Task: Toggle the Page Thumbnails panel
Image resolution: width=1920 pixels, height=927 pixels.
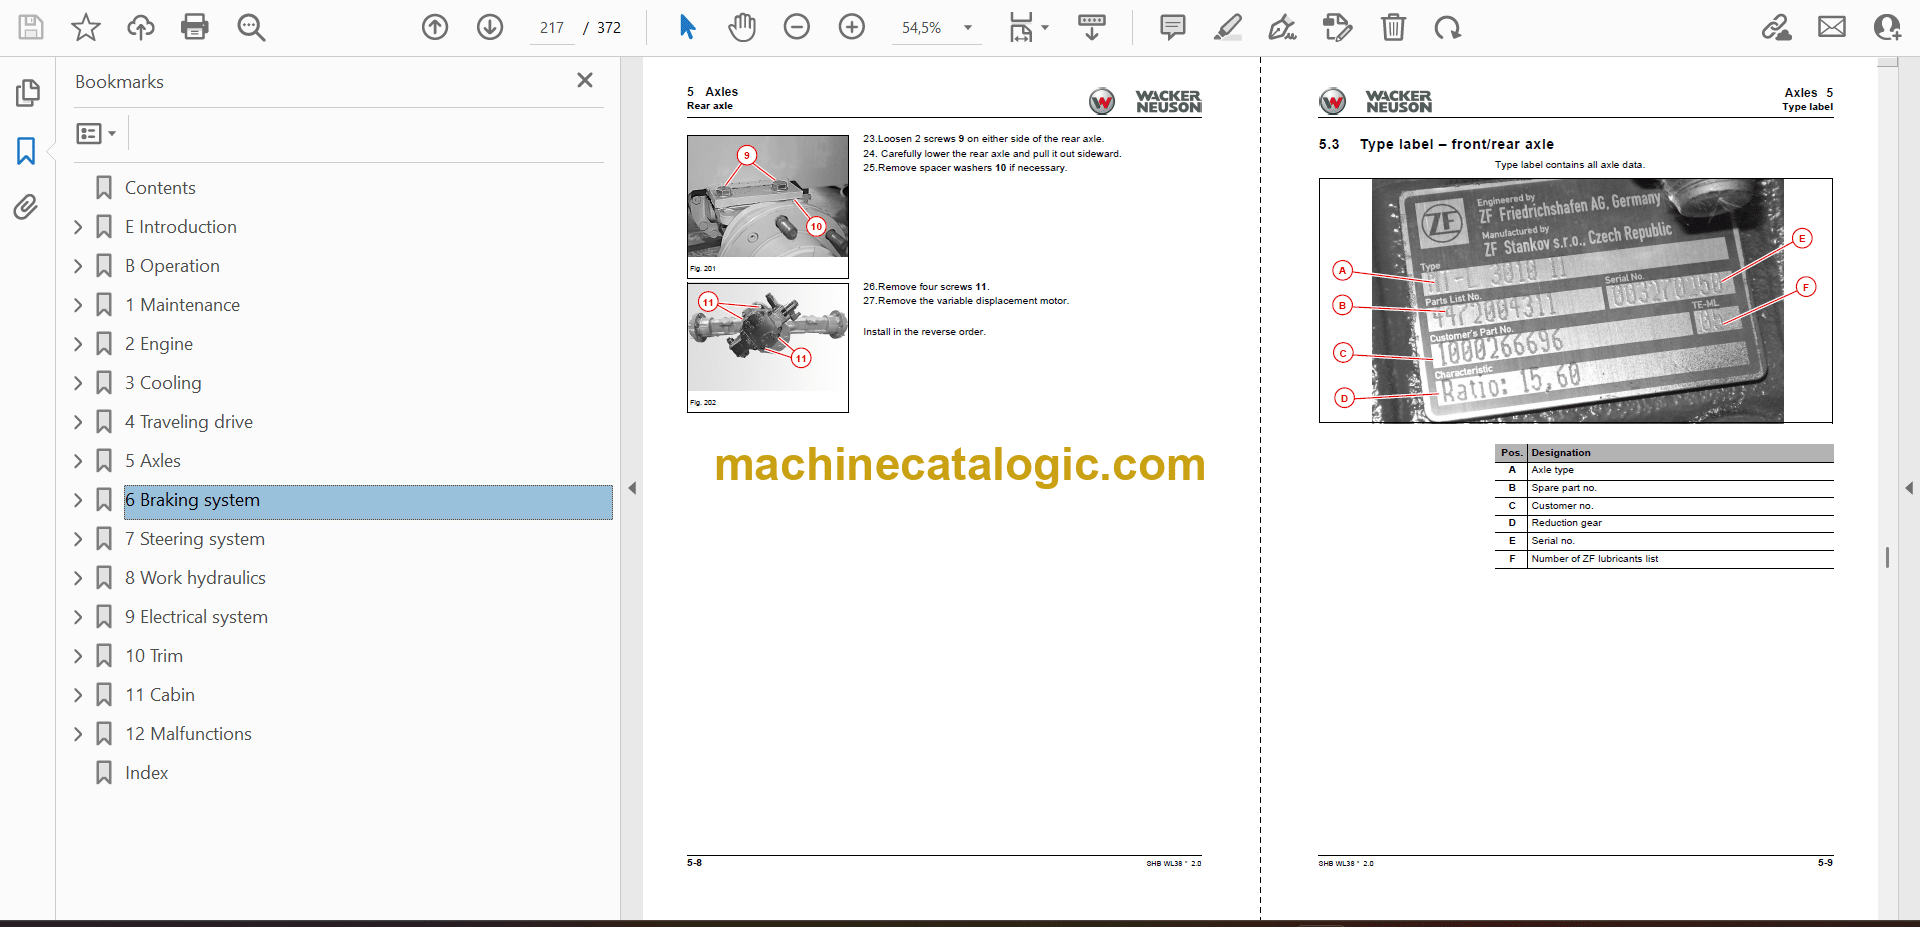Action: 27,93
